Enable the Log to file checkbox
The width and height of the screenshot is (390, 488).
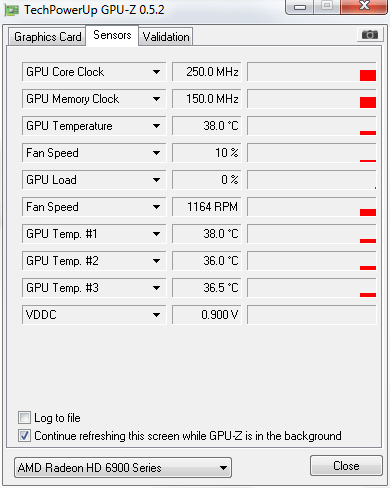tap(24, 418)
